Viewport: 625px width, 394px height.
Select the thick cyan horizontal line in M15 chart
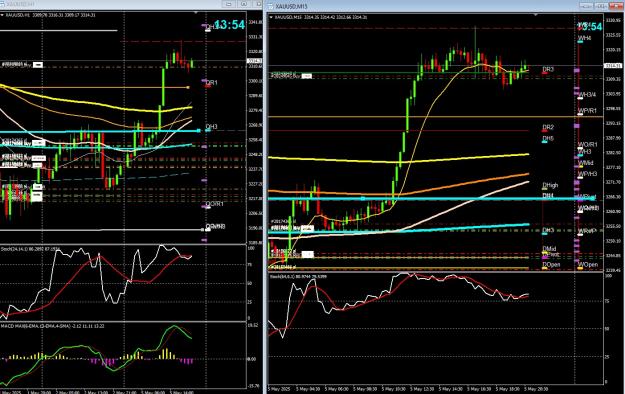[430, 199]
